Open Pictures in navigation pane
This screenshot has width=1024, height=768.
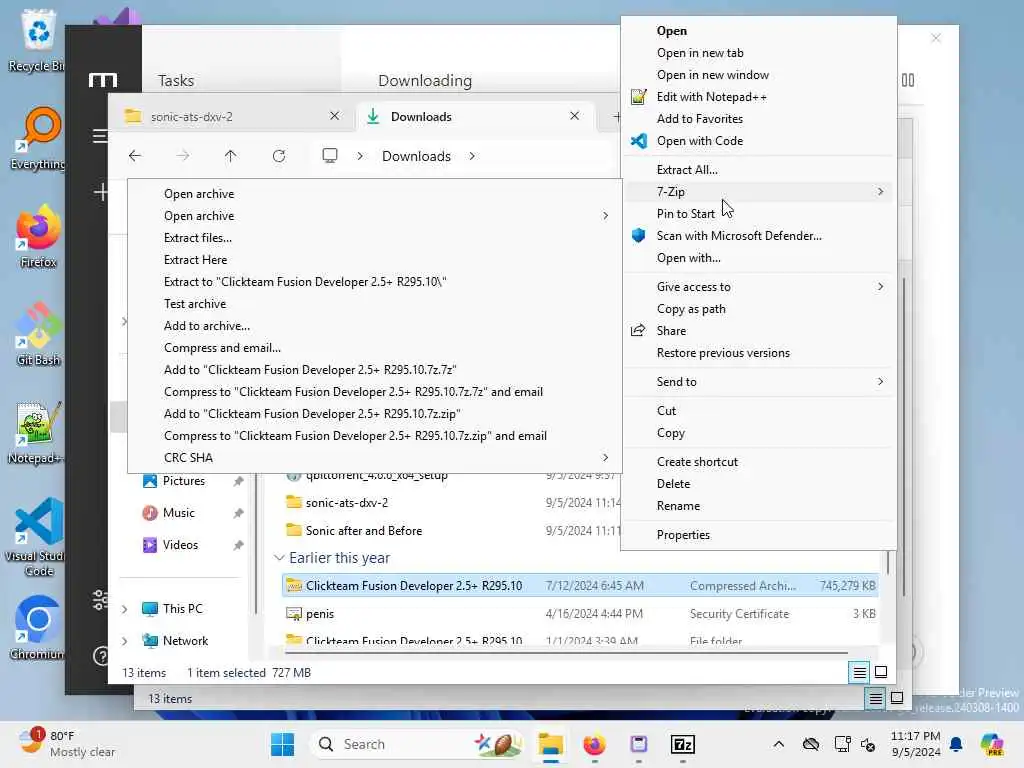tap(184, 481)
